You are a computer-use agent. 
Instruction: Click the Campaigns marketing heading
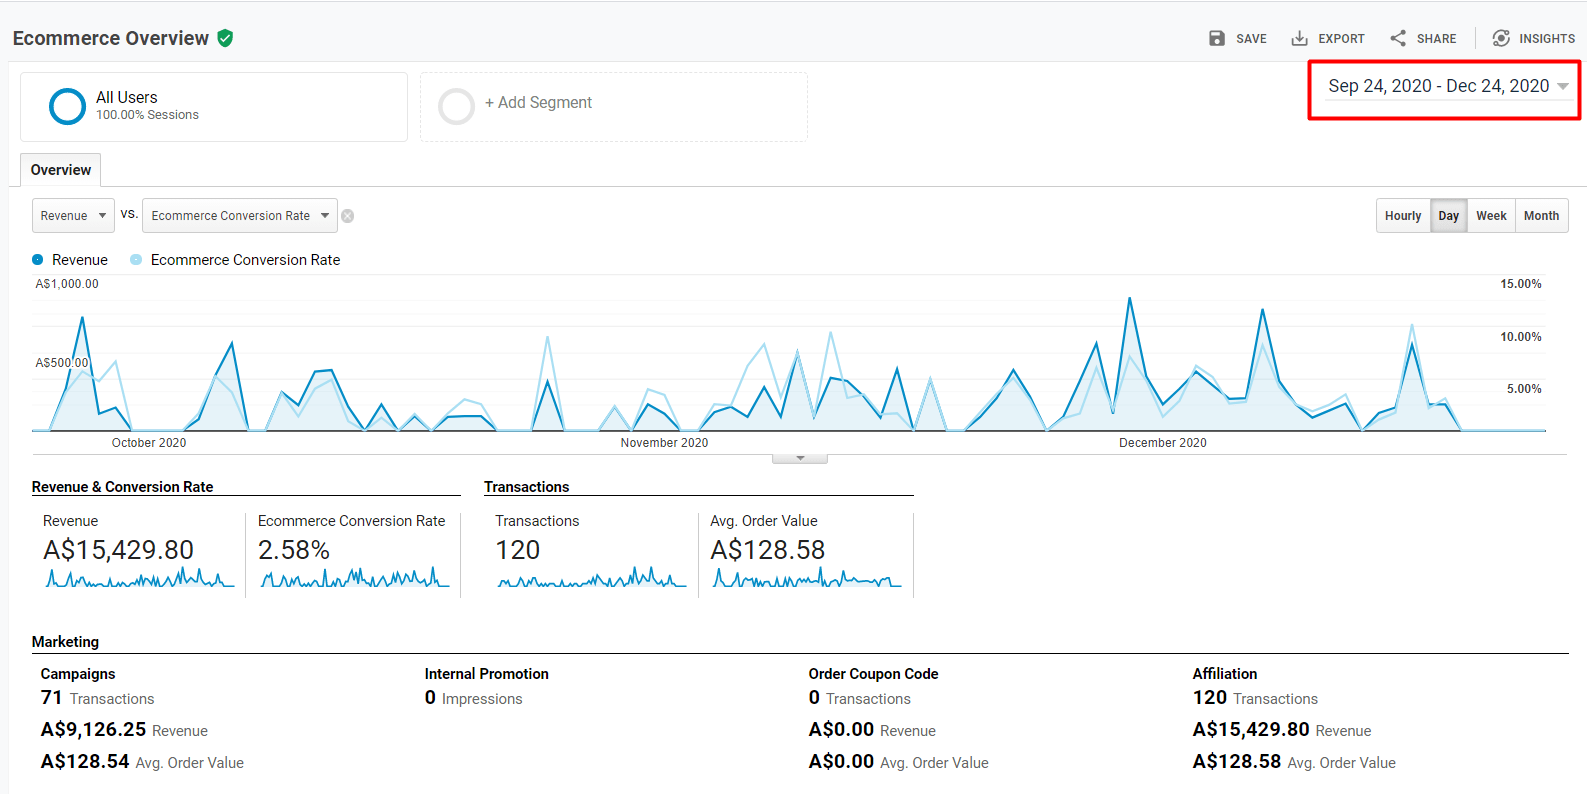78,674
